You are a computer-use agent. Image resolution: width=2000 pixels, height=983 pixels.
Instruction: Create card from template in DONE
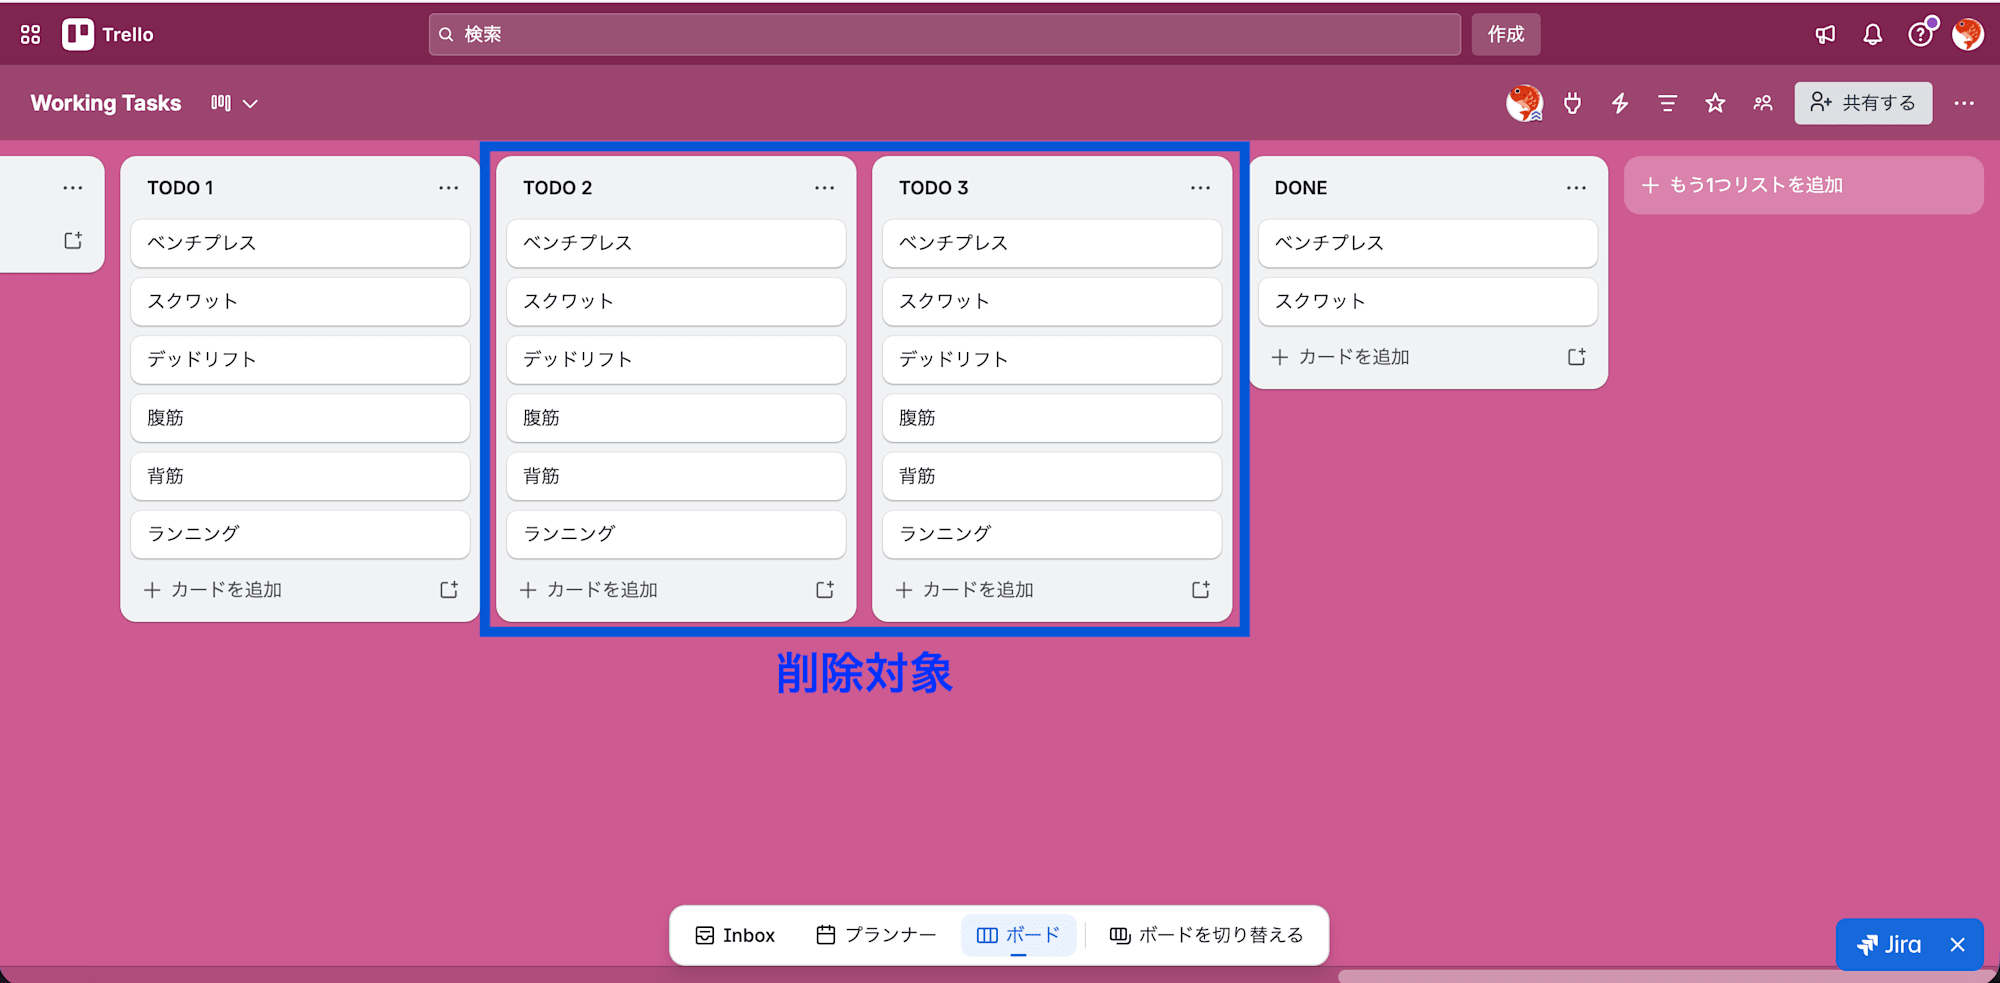tap(1577, 357)
